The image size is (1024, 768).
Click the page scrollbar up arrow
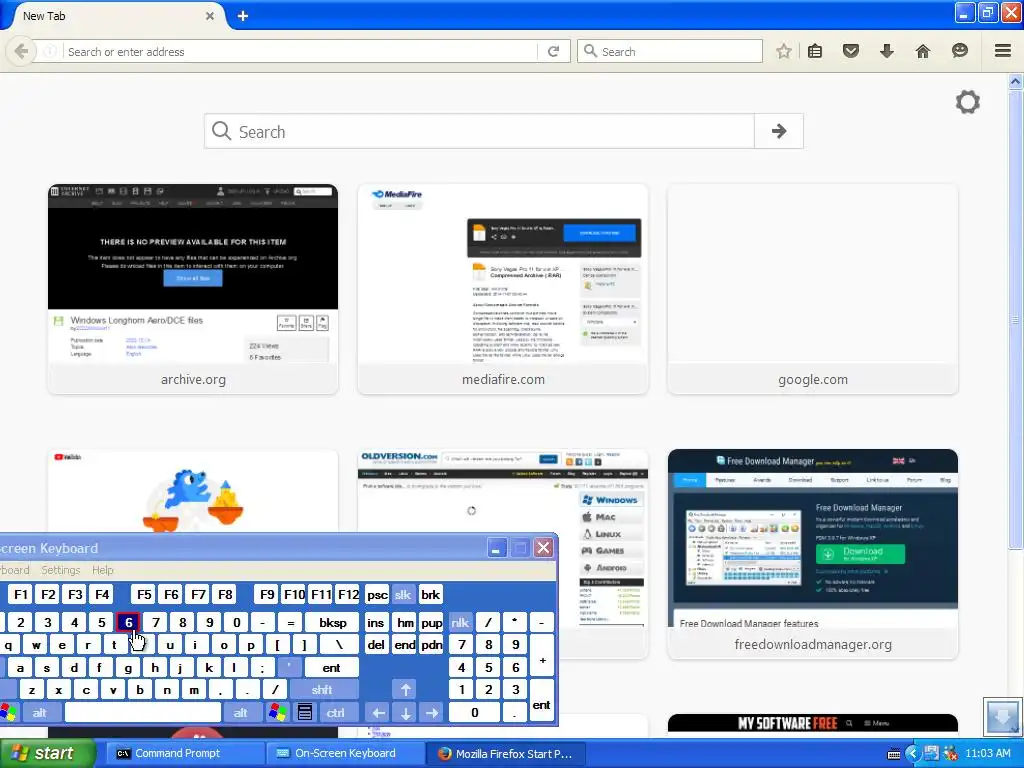[1015, 82]
